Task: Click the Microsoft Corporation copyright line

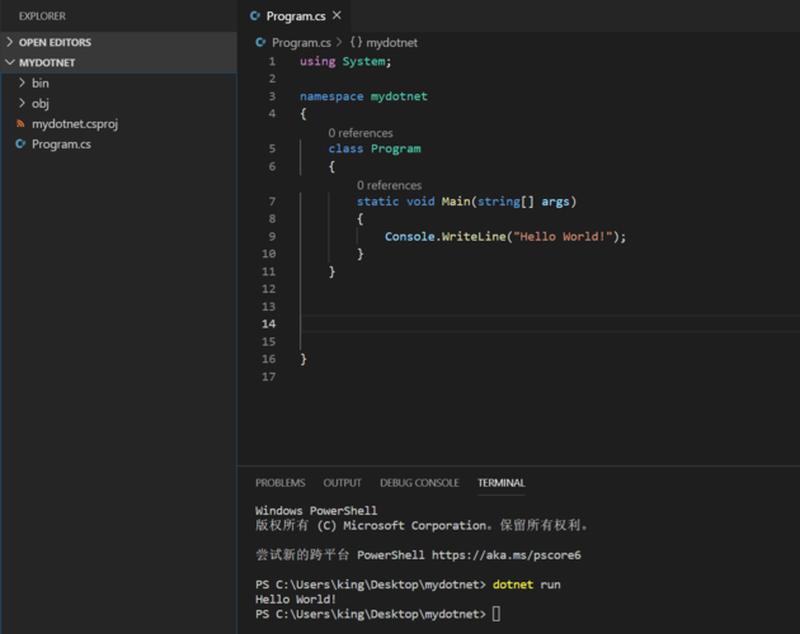Action: pyautogui.click(x=421, y=525)
